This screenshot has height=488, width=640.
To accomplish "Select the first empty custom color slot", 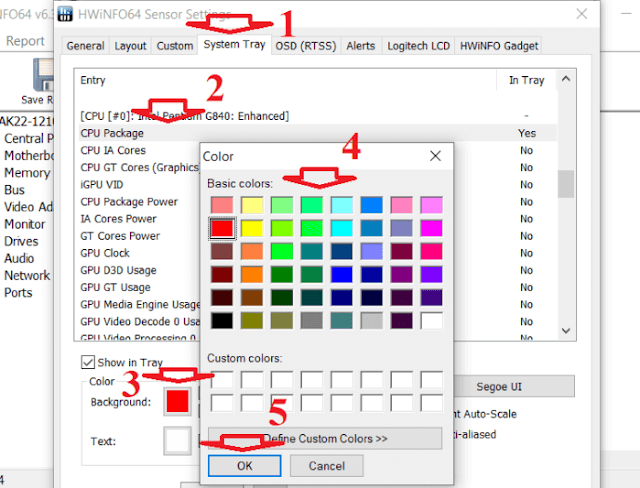I will point(222,379).
